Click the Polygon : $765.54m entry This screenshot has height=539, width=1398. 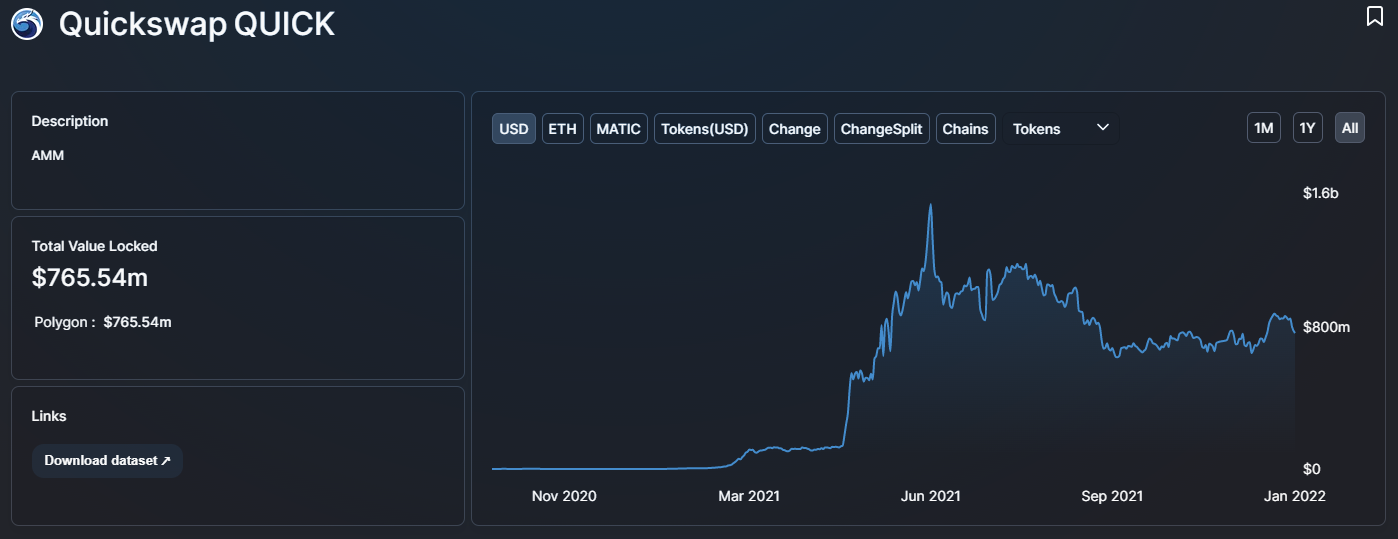103,322
